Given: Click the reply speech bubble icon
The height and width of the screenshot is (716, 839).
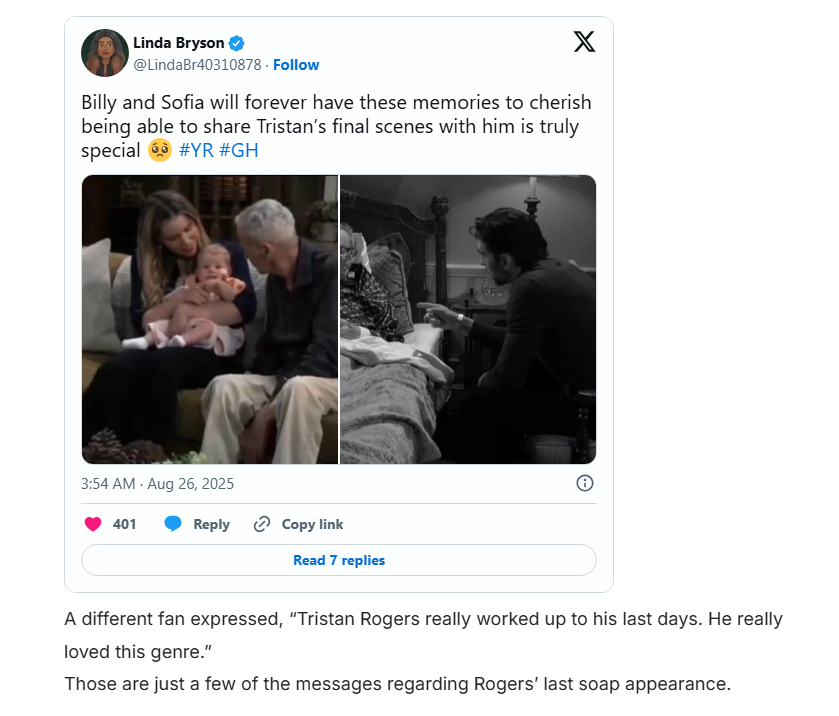Looking at the screenshot, I should (x=173, y=524).
